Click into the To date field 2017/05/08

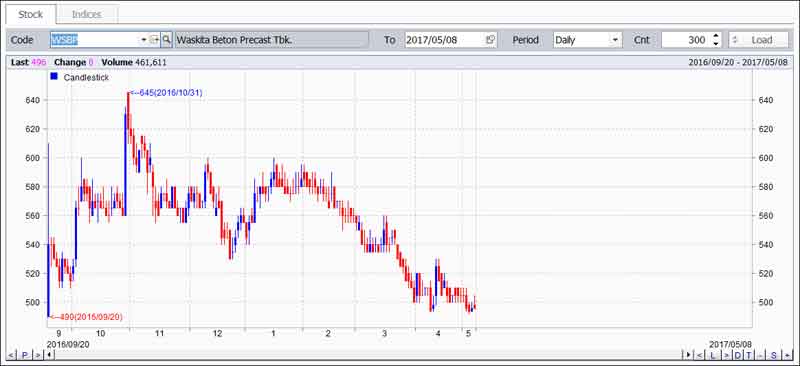point(444,40)
